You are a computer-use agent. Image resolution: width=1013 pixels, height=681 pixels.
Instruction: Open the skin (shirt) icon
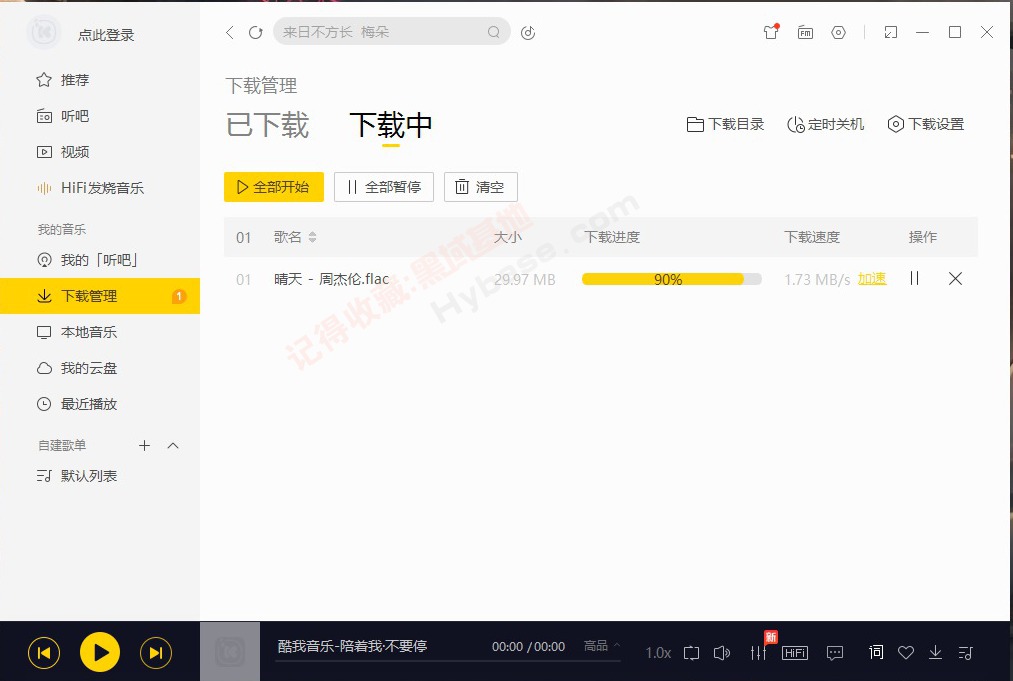771,32
